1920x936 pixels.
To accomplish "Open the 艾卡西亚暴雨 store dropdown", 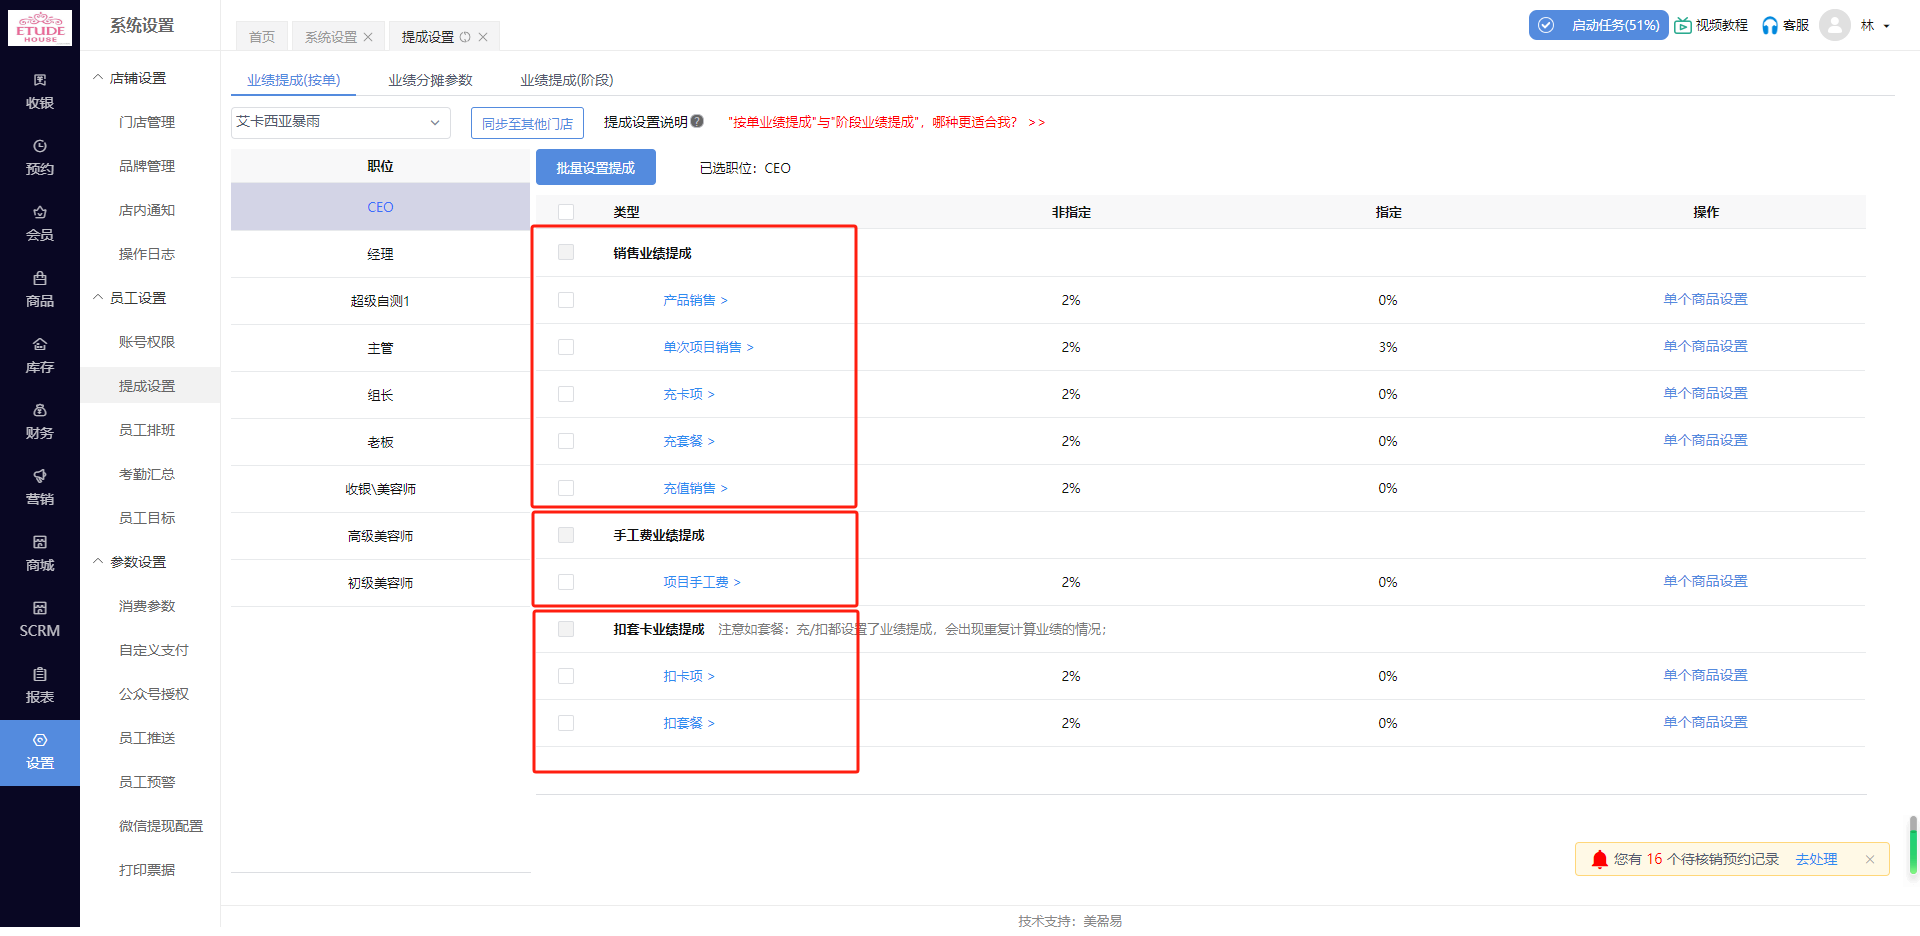I will point(340,122).
